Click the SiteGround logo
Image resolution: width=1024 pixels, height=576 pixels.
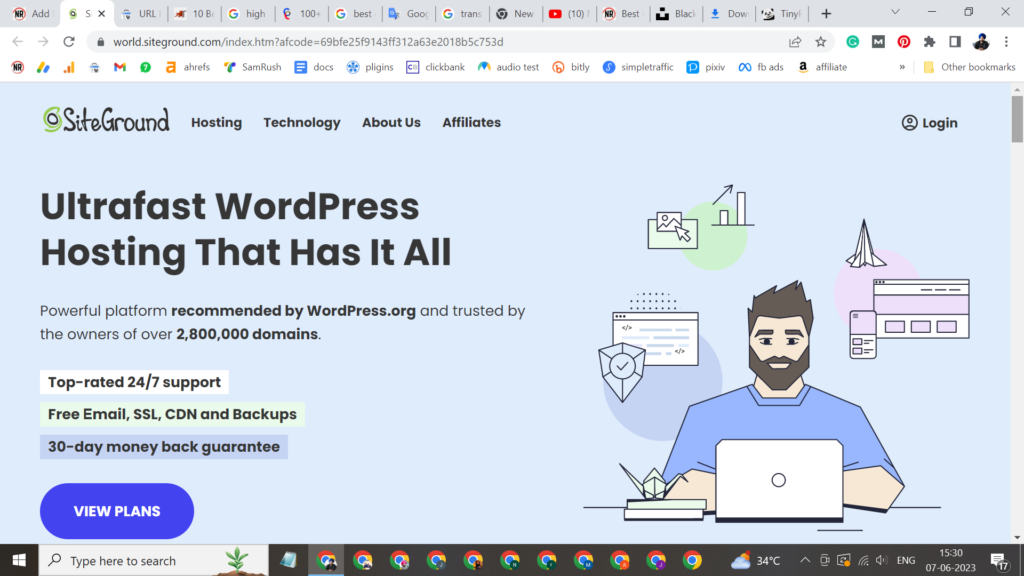(106, 121)
